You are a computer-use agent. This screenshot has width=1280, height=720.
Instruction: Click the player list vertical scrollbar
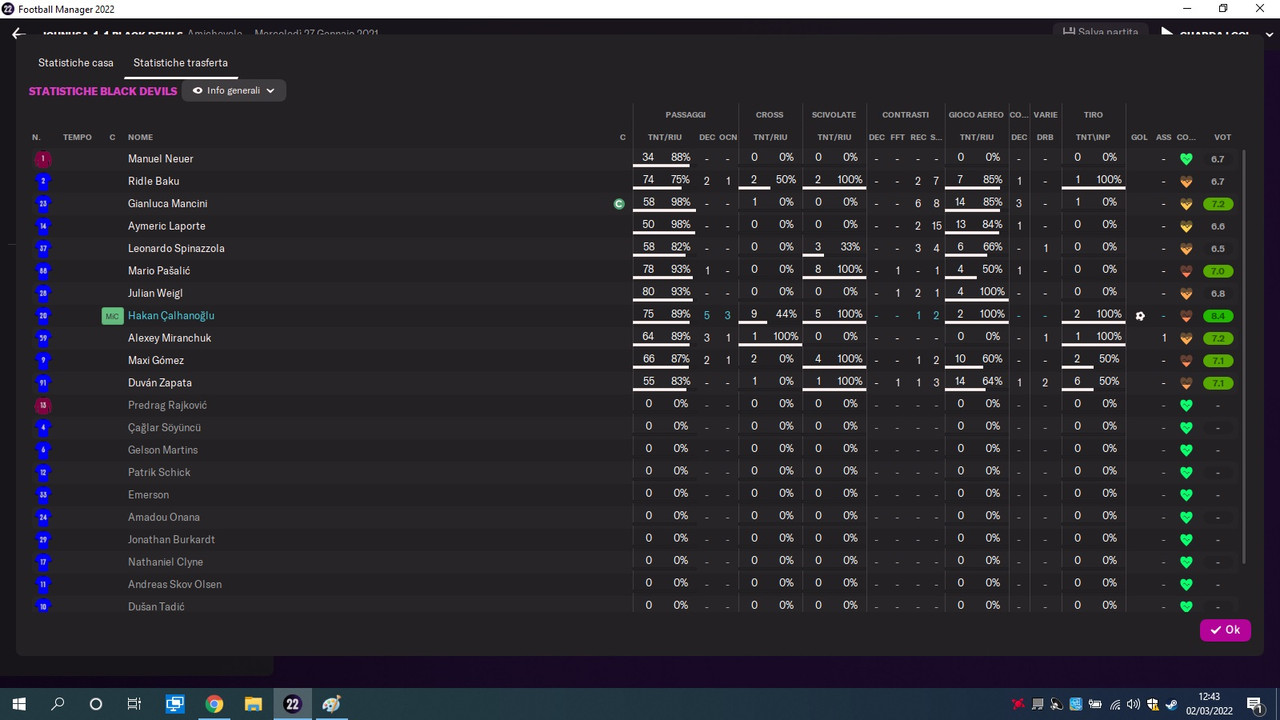click(x=1244, y=355)
